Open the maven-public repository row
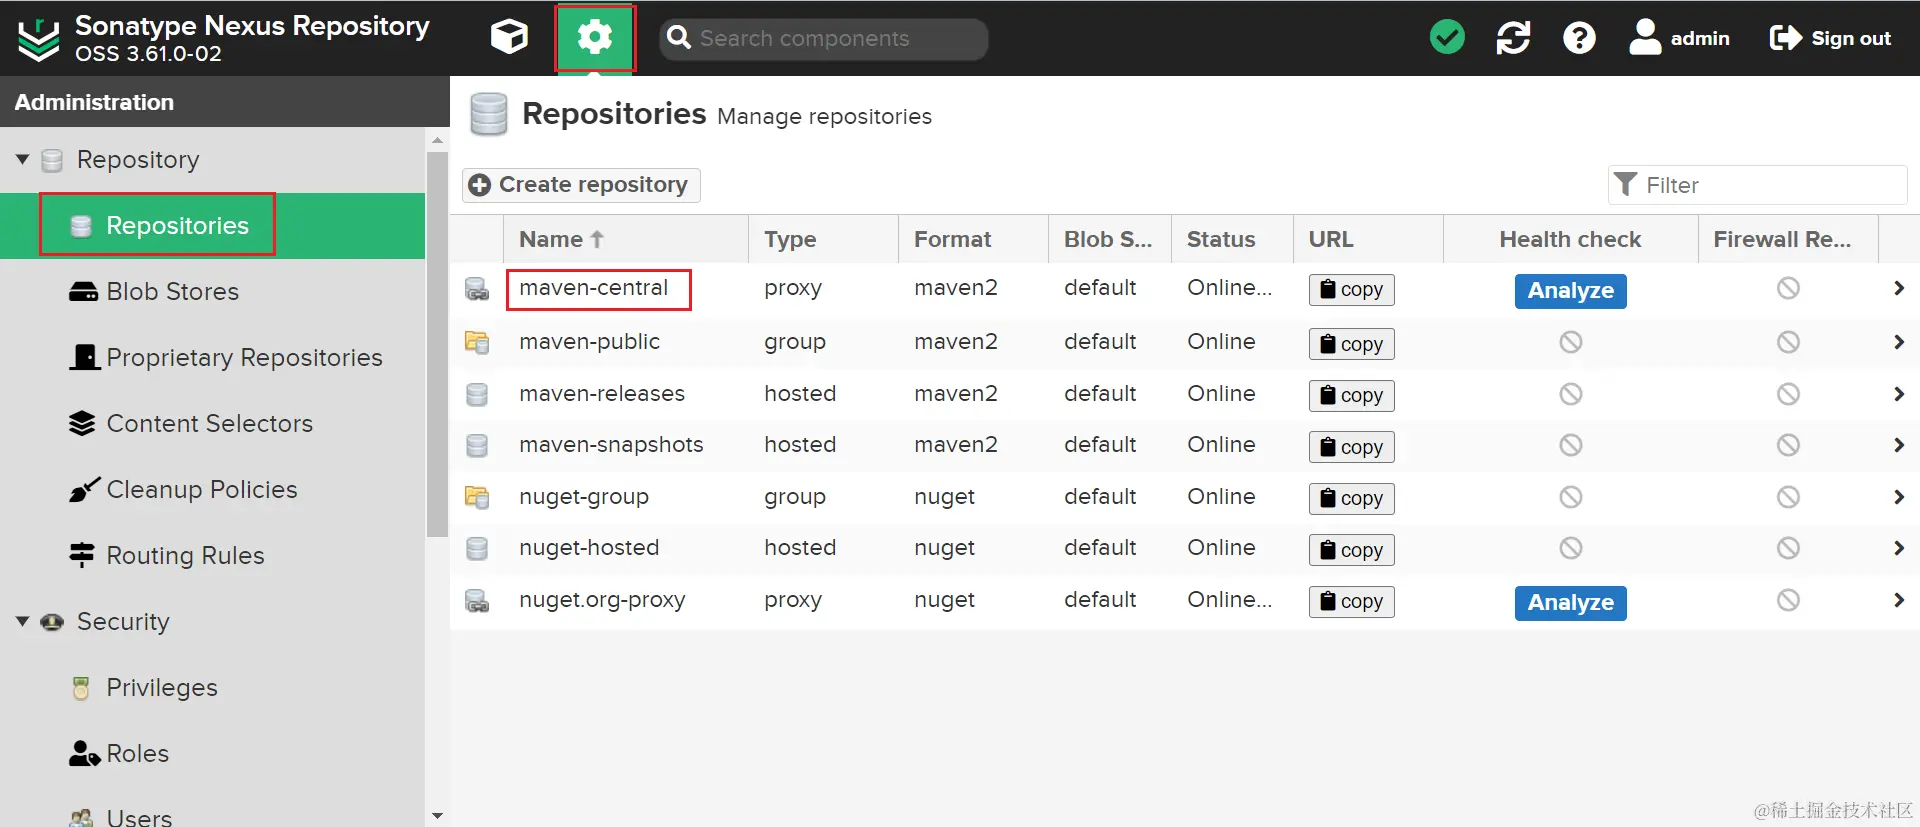This screenshot has width=1920, height=827. click(1184, 342)
